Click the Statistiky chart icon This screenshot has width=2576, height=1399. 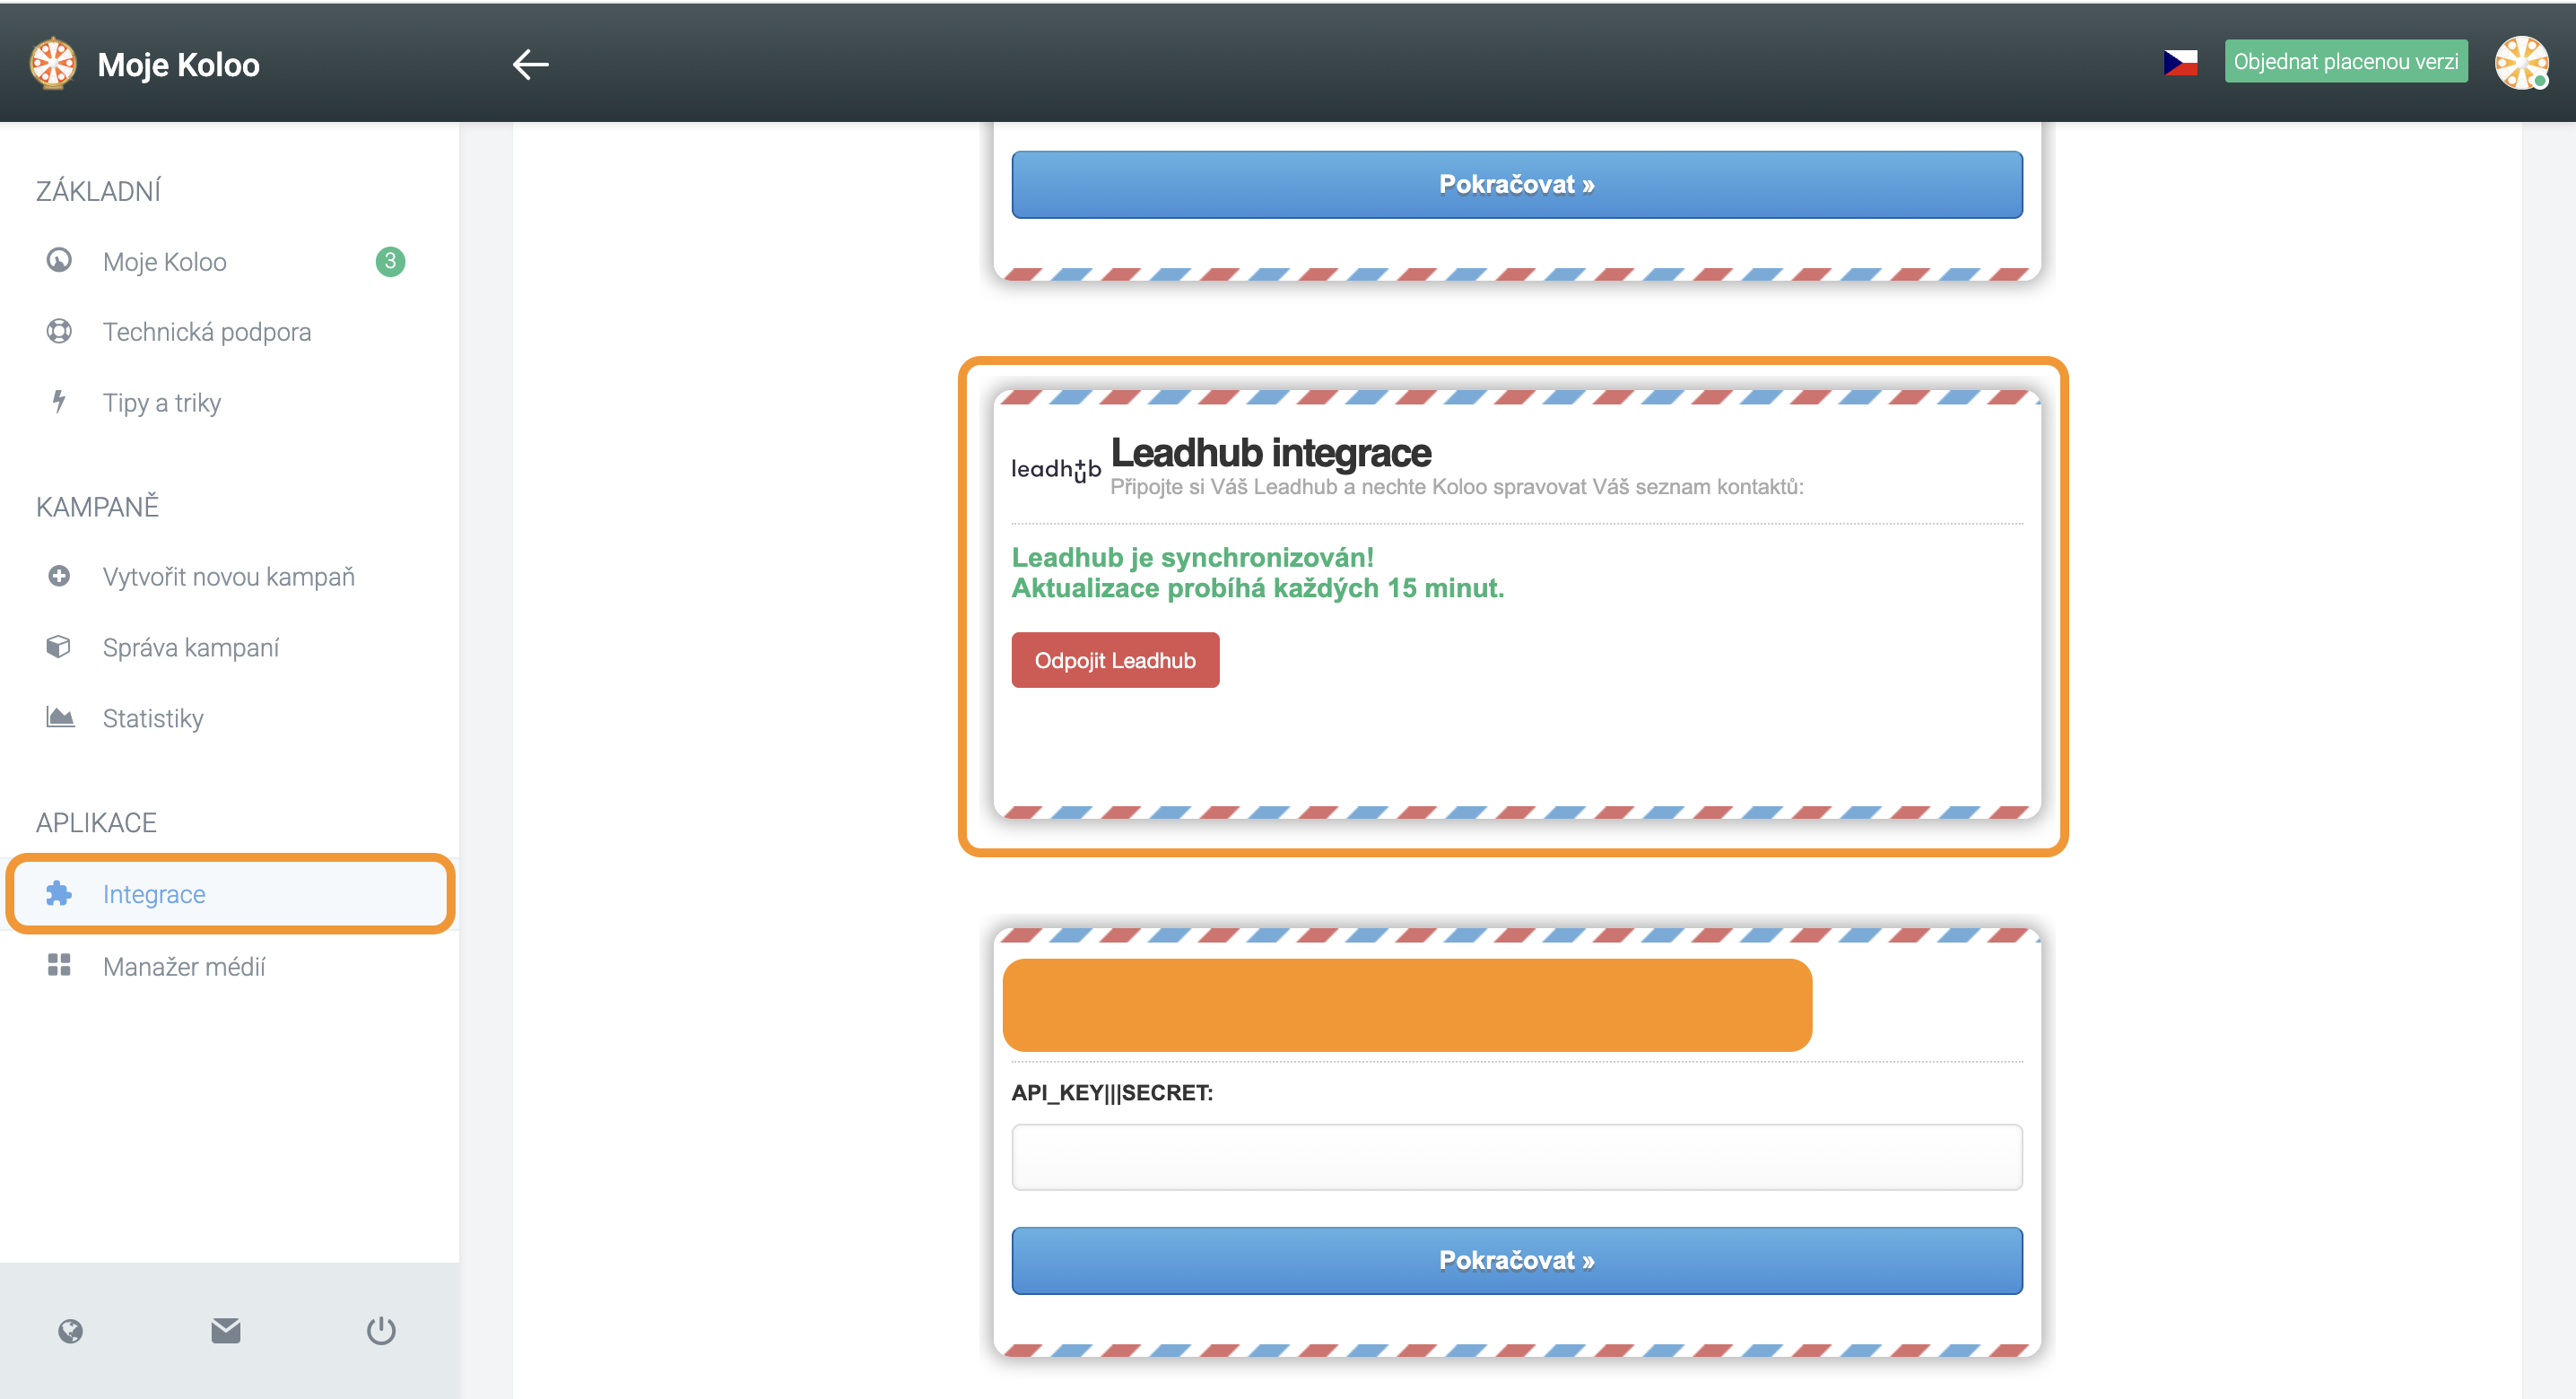pos(60,717)
